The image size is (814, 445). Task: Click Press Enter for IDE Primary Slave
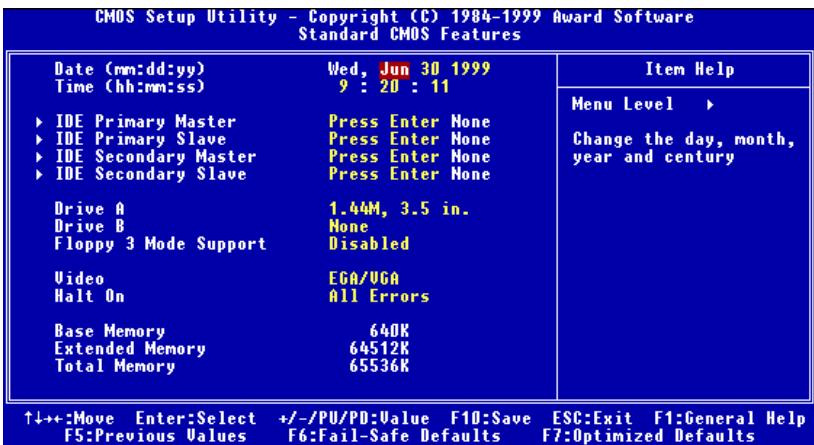click(384, 140)
